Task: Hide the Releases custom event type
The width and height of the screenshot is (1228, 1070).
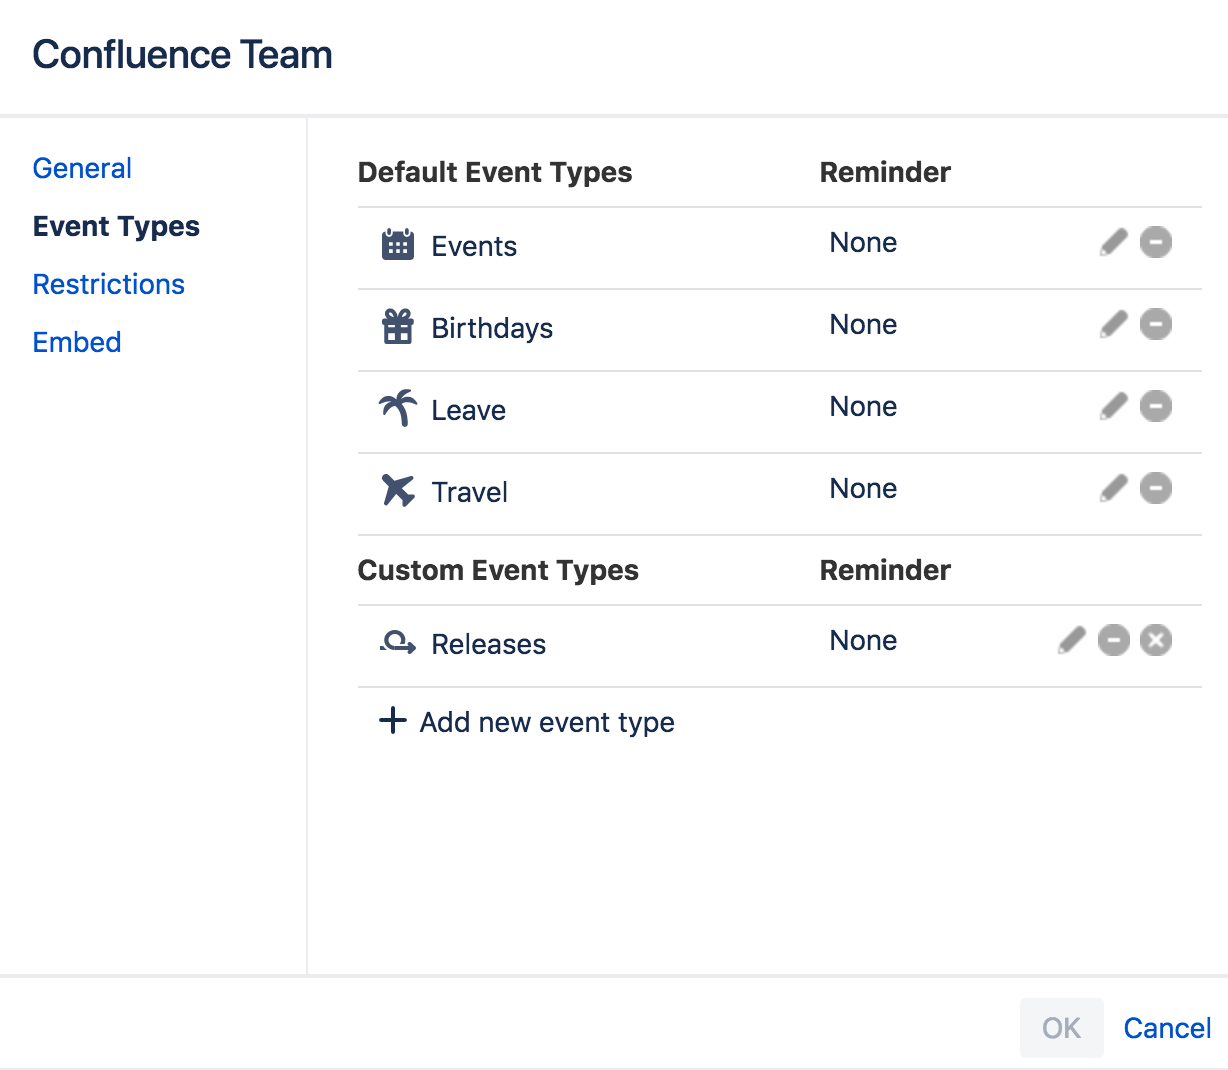Action: (x=1113, y=641)
